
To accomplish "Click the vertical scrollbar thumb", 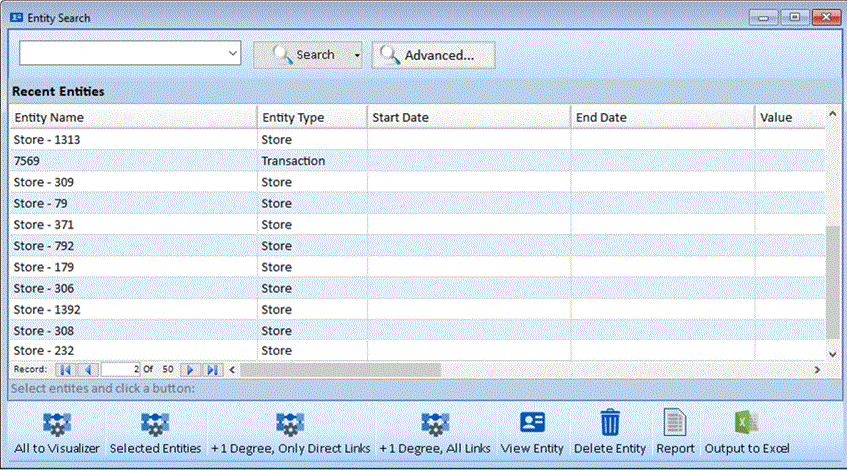I will click(x=832, y=283).
